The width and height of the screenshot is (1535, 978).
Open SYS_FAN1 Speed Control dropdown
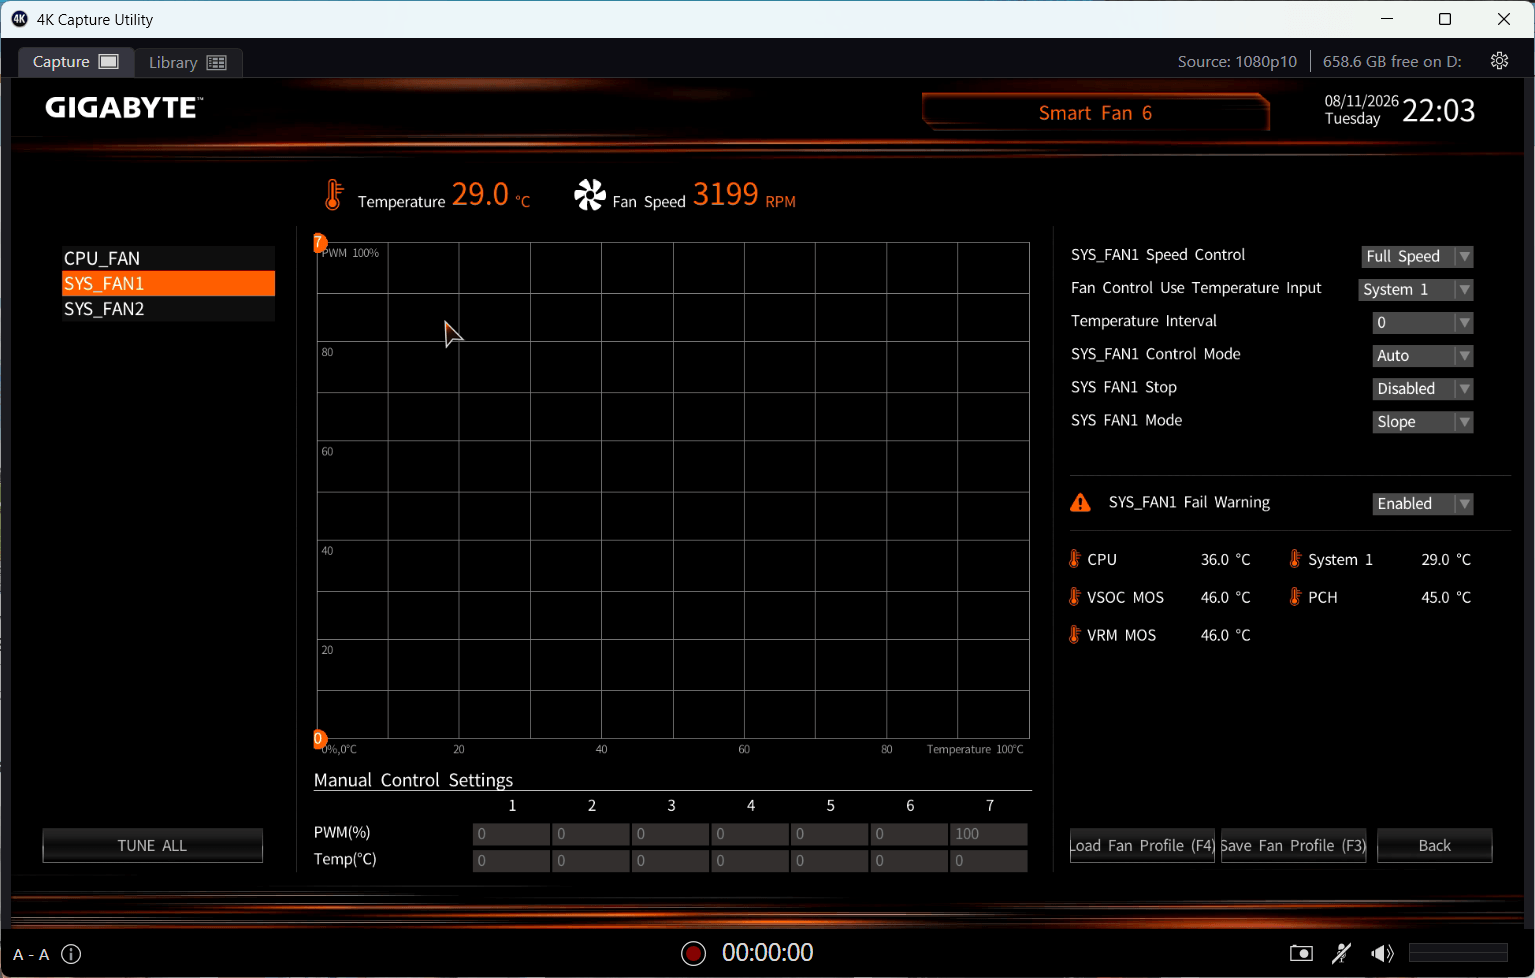[x=1417, y=257]
